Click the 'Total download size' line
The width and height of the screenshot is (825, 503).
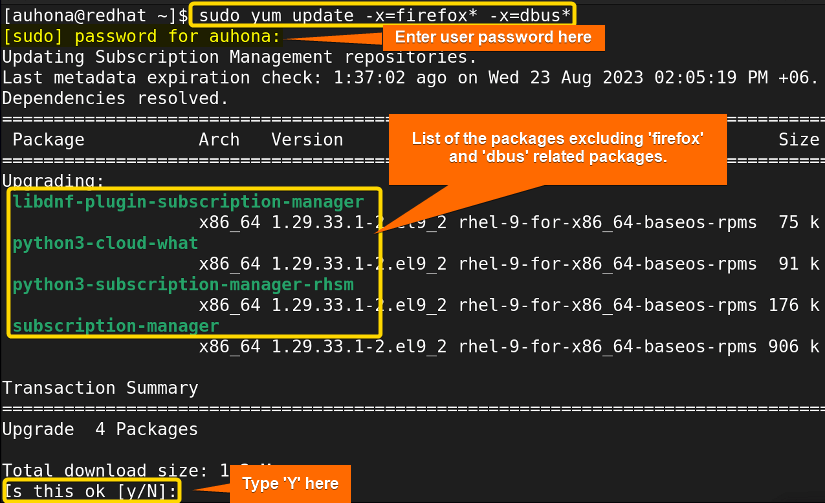point(116,470)
